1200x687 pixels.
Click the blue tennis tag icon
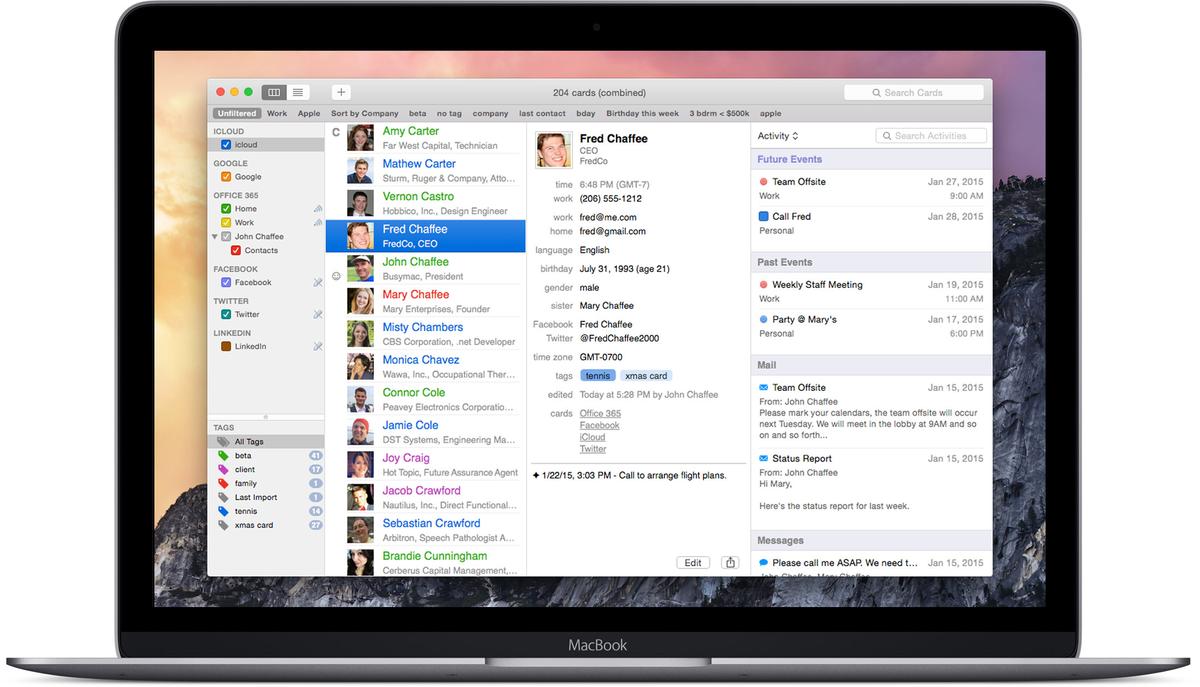click(x=223, y=511)
